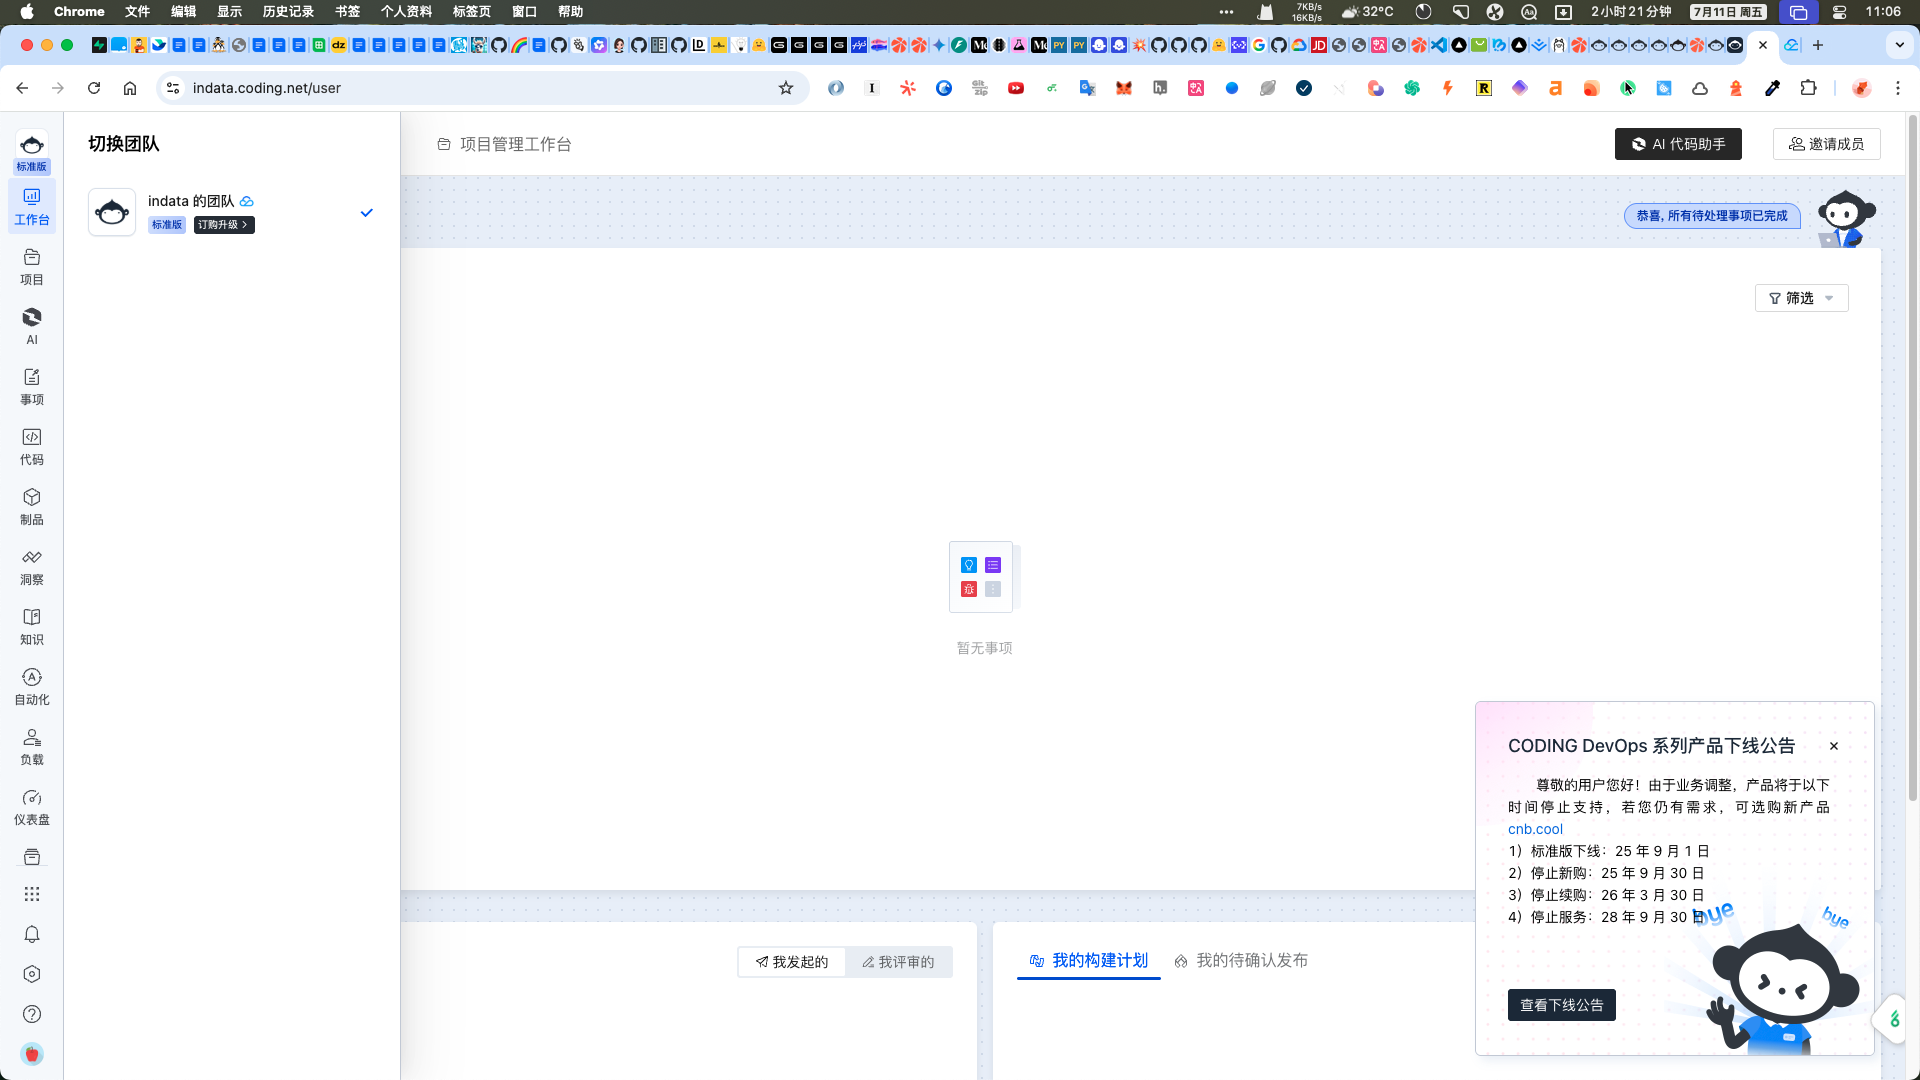Screen dimensions: 1920x1080
Task: Reload the page in Chrome
Action: (94, 88)
